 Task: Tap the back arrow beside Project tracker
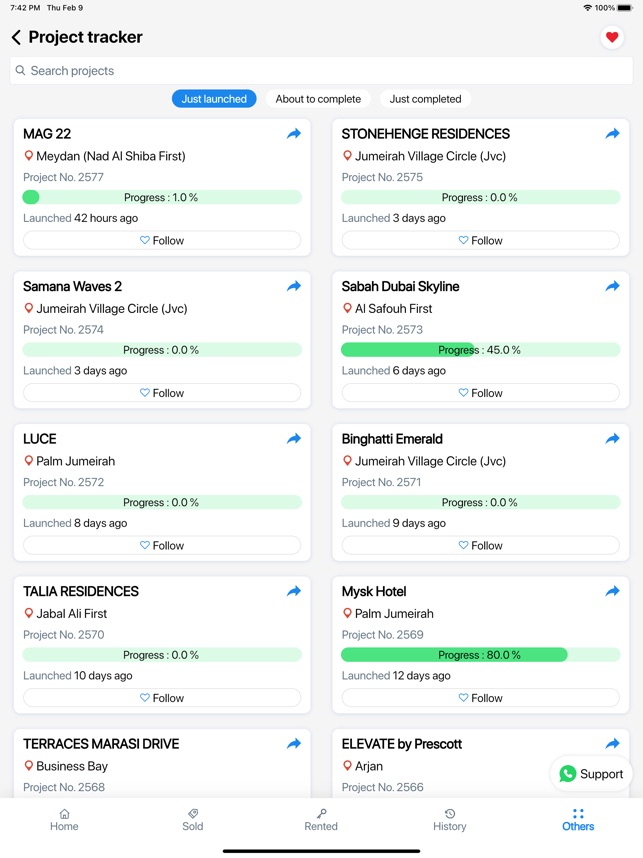click(x=16, y=37)
